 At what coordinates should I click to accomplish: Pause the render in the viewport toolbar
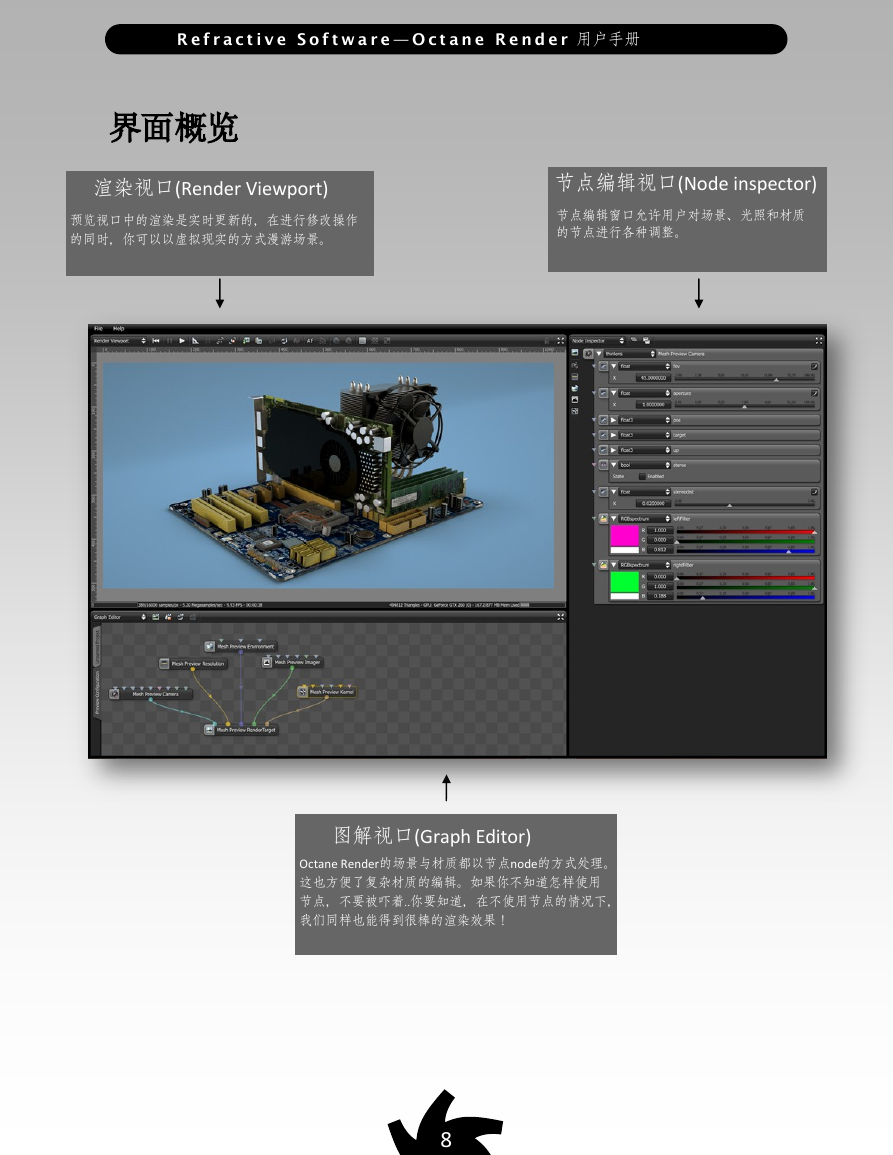(169, 340)
